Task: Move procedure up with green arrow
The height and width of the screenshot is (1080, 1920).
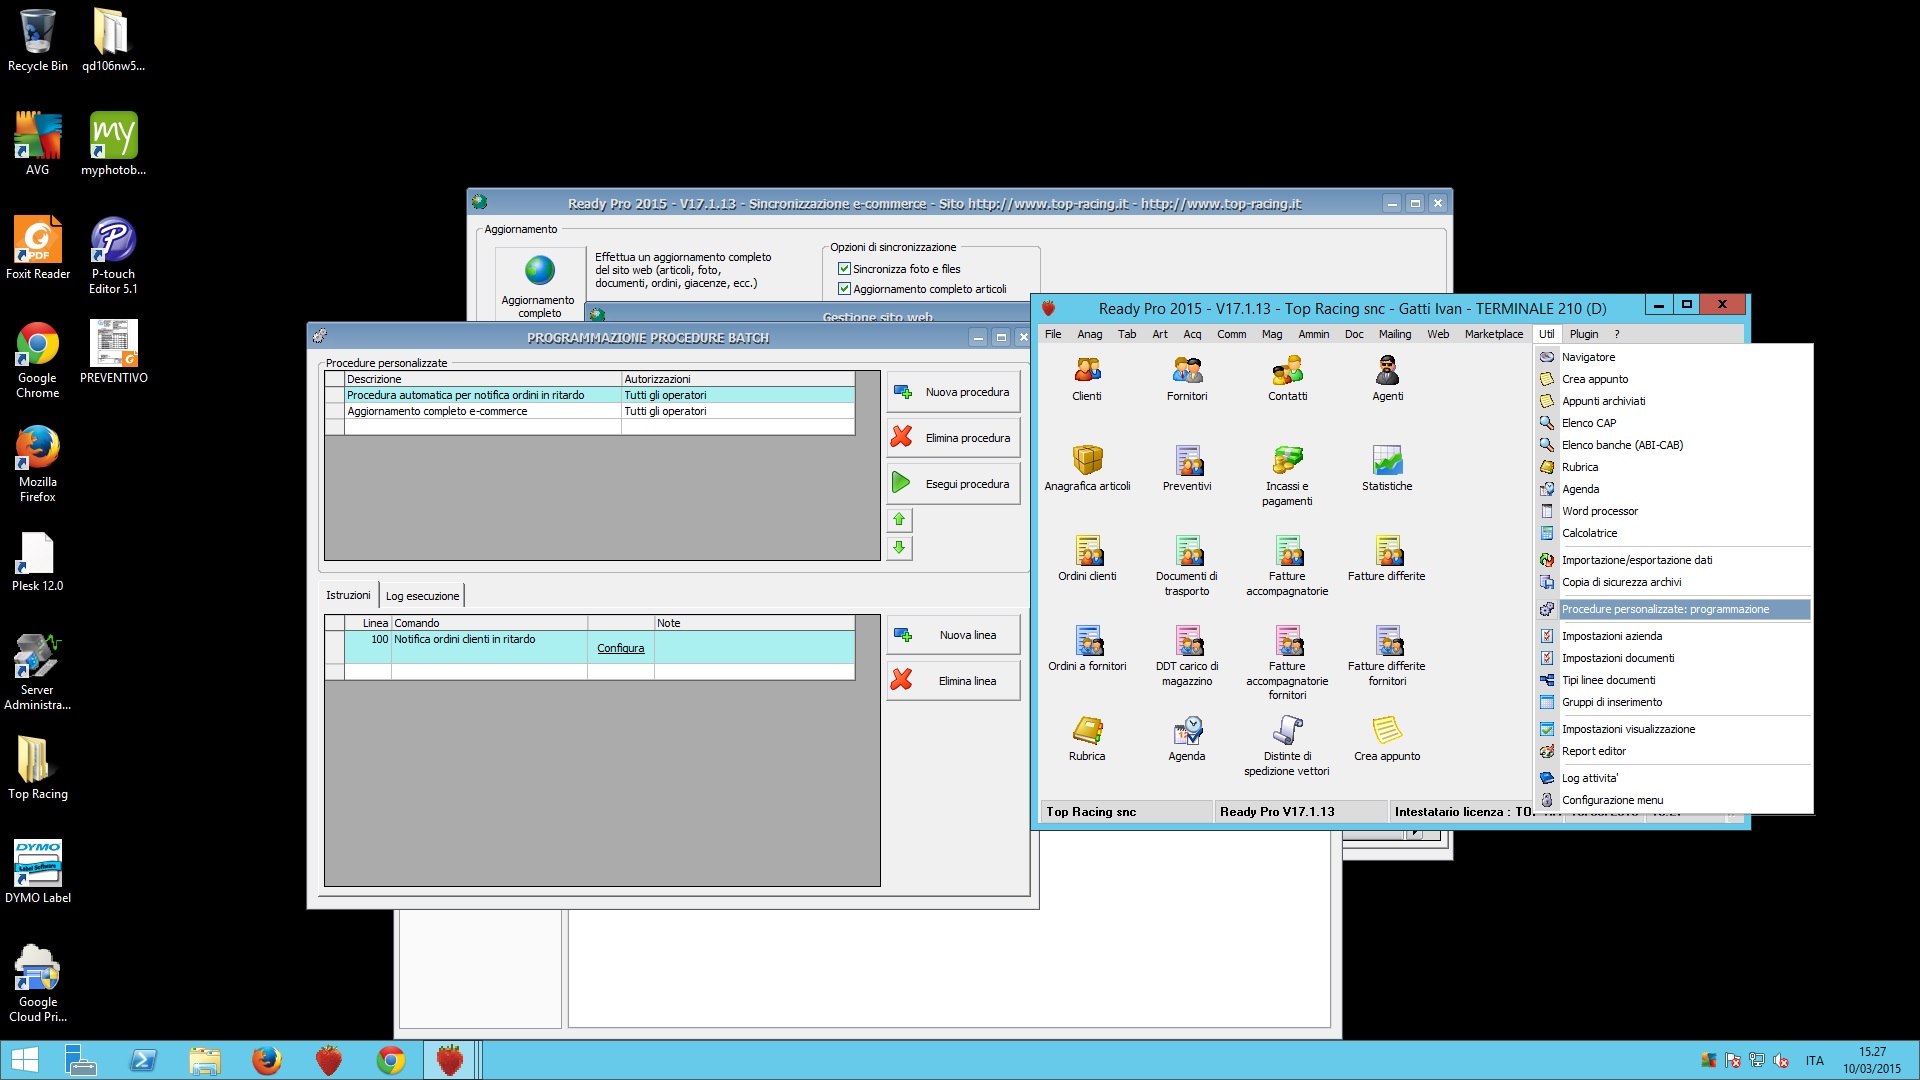Action: coord(899,519)
